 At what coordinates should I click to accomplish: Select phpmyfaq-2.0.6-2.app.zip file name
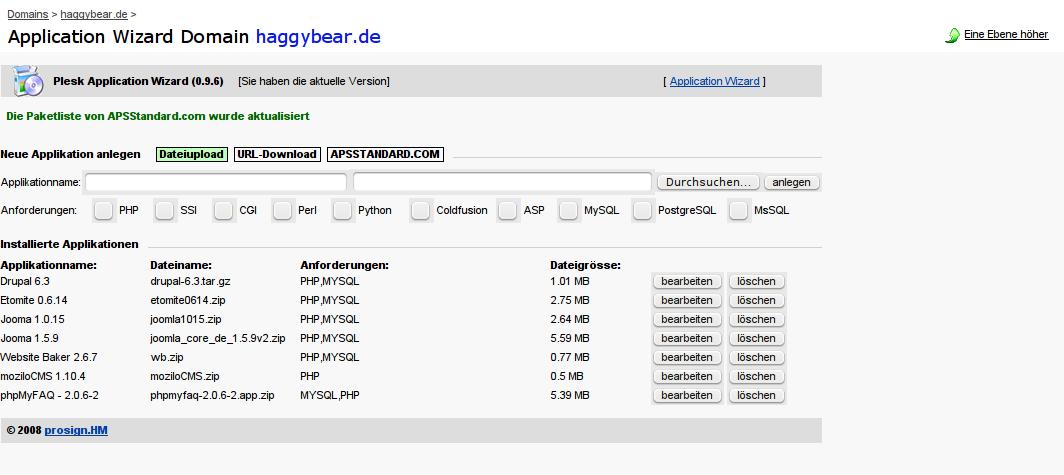(x=212, y=395)
